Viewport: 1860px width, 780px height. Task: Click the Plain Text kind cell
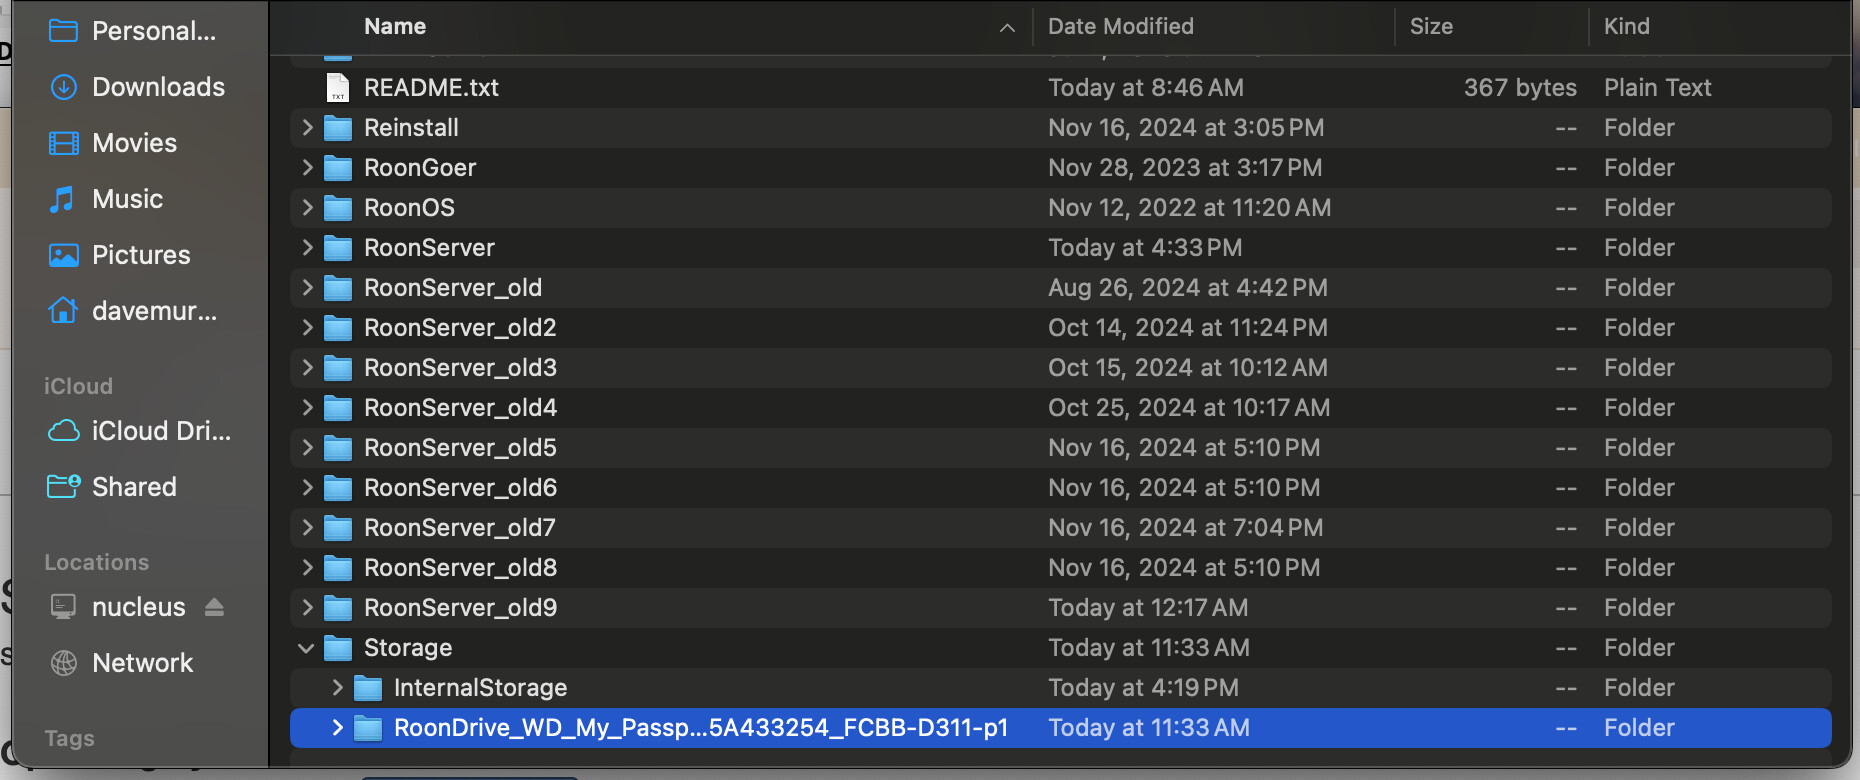(x=1657, y=88)
